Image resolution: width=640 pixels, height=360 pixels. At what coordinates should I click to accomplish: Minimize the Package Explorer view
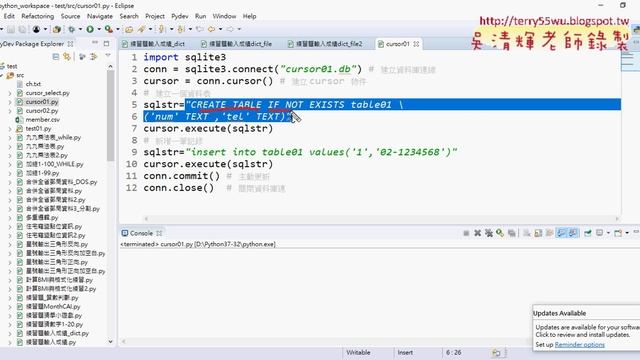pyautogui.click(x=95, y=43)
